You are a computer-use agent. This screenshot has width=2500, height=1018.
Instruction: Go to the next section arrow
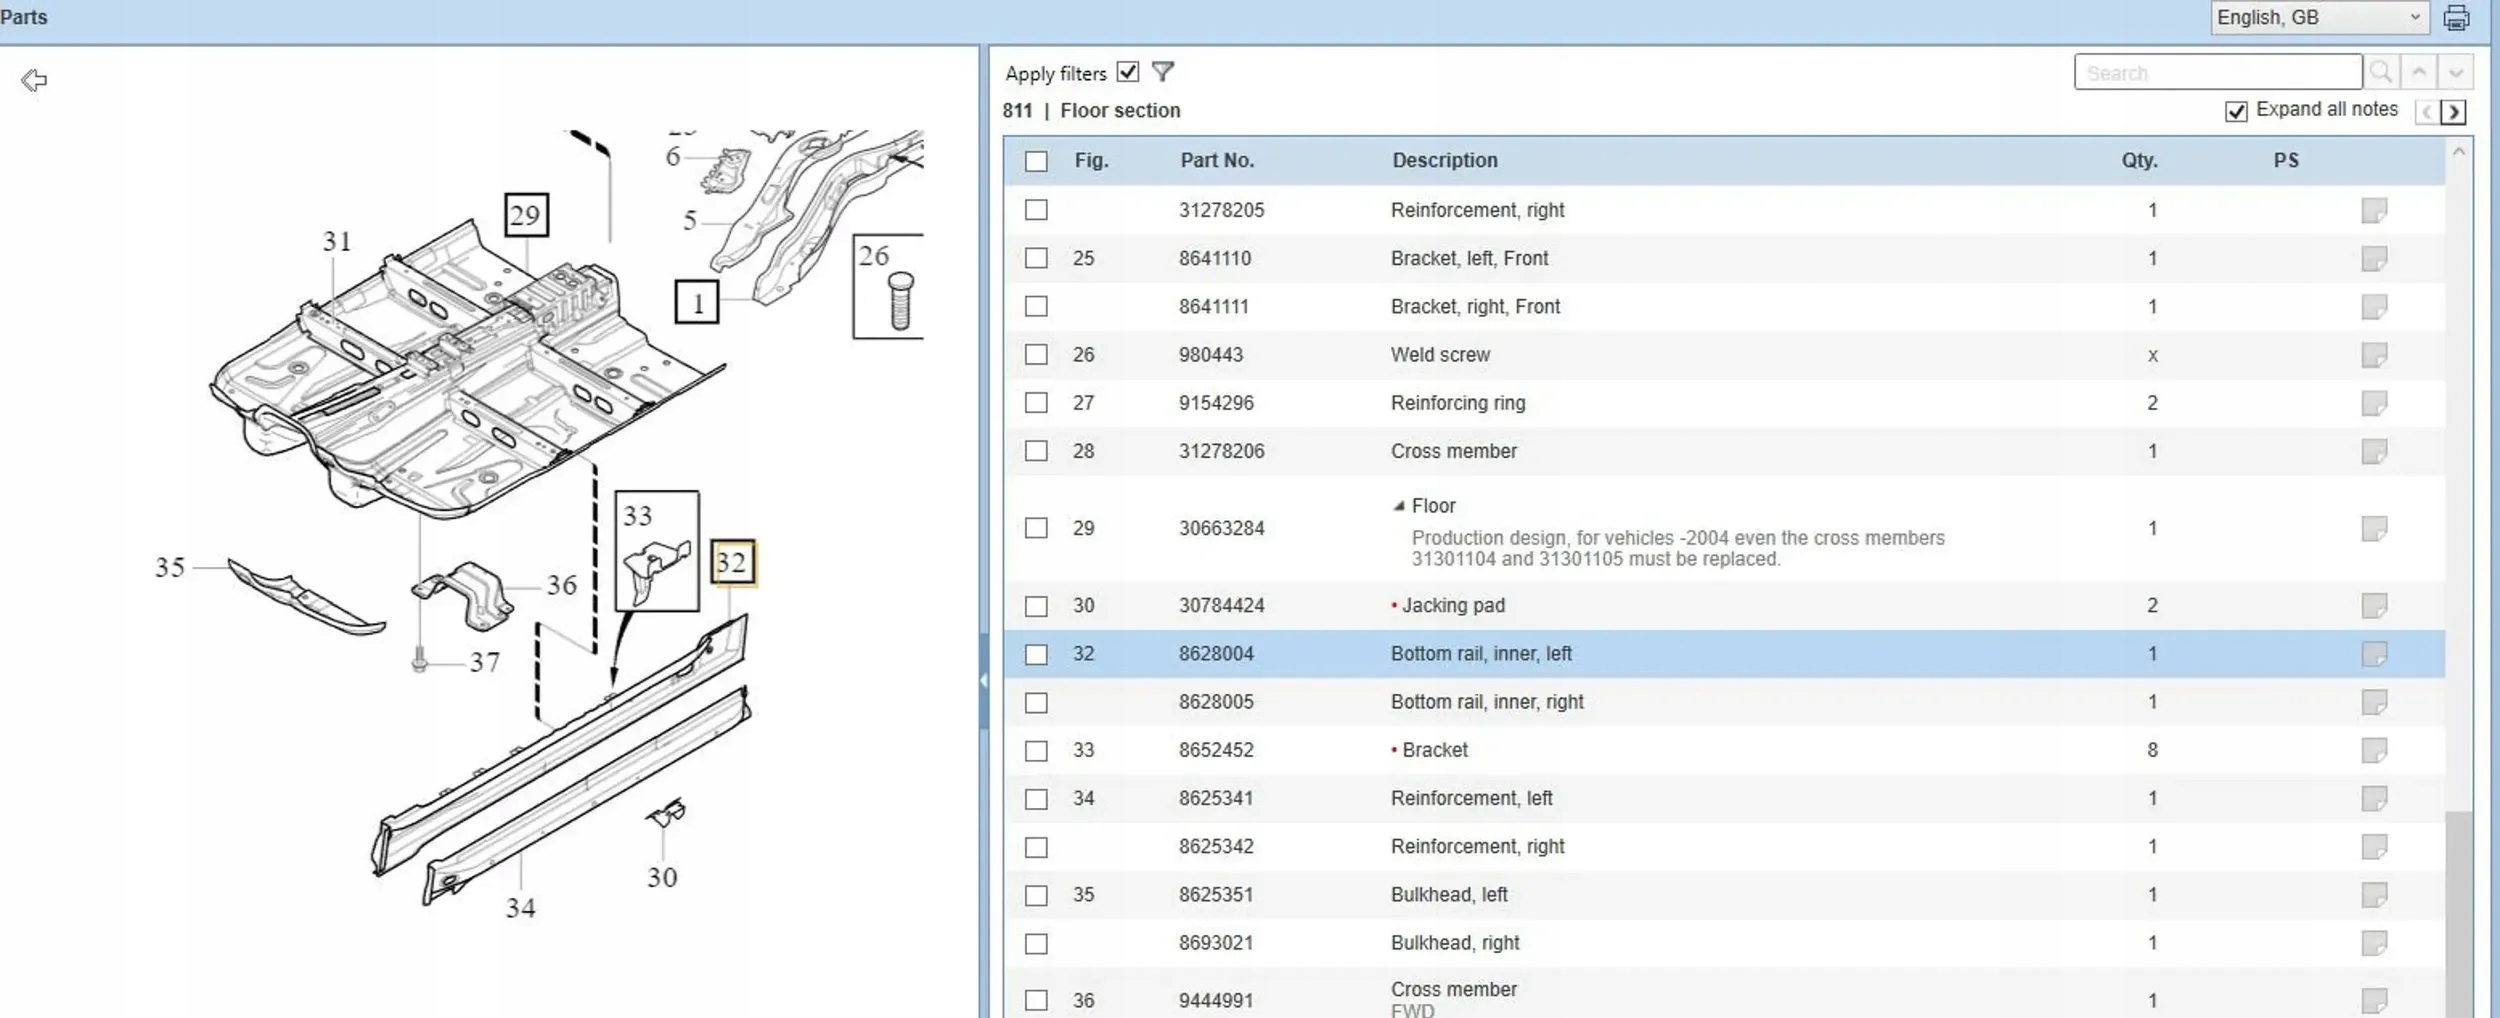click(2453, 112)
